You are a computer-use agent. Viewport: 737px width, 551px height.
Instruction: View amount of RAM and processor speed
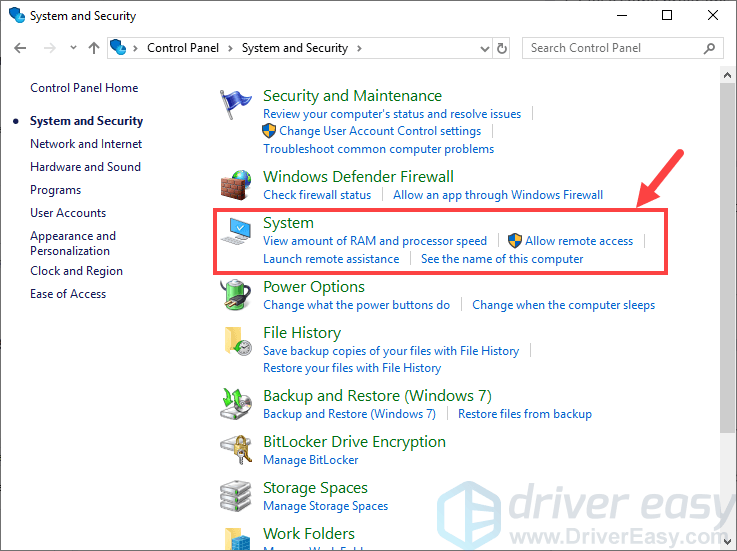pos(375,241)
